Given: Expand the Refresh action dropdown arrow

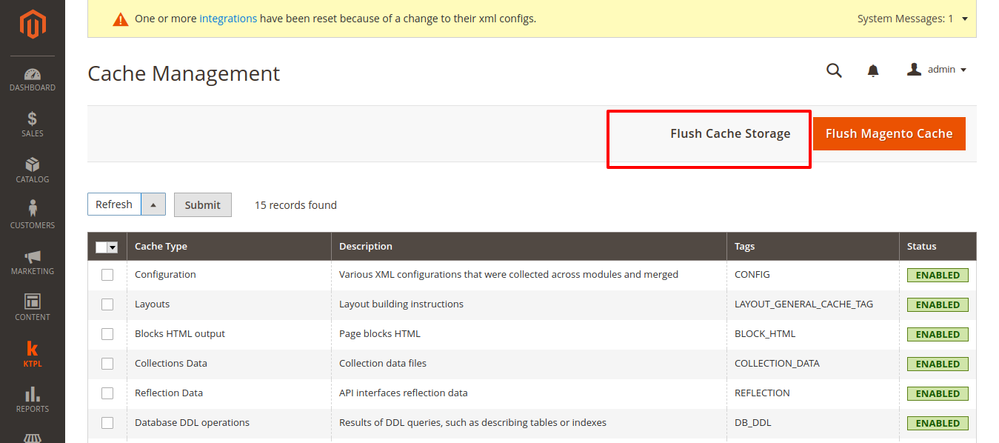Looking at the screenshot, I should (154, 205).
